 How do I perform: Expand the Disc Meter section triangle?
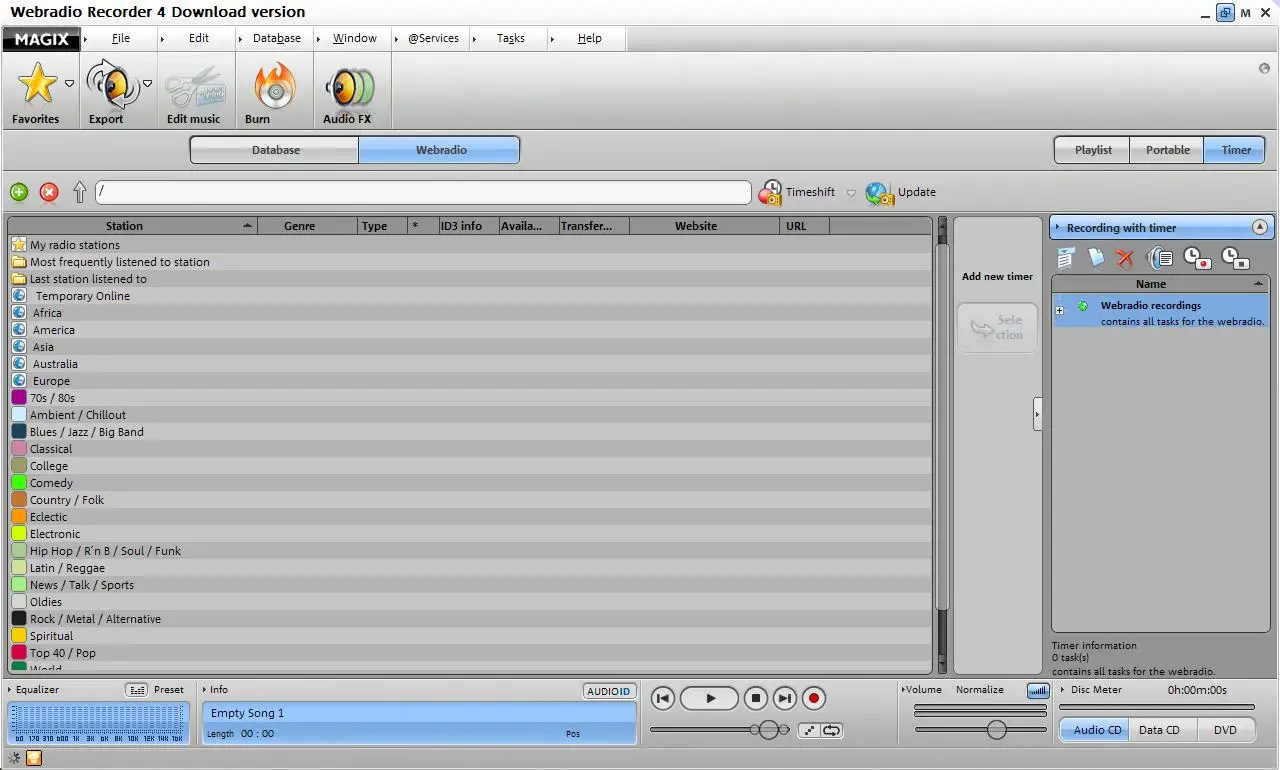pyautogui.click(x=1063, y=689)
